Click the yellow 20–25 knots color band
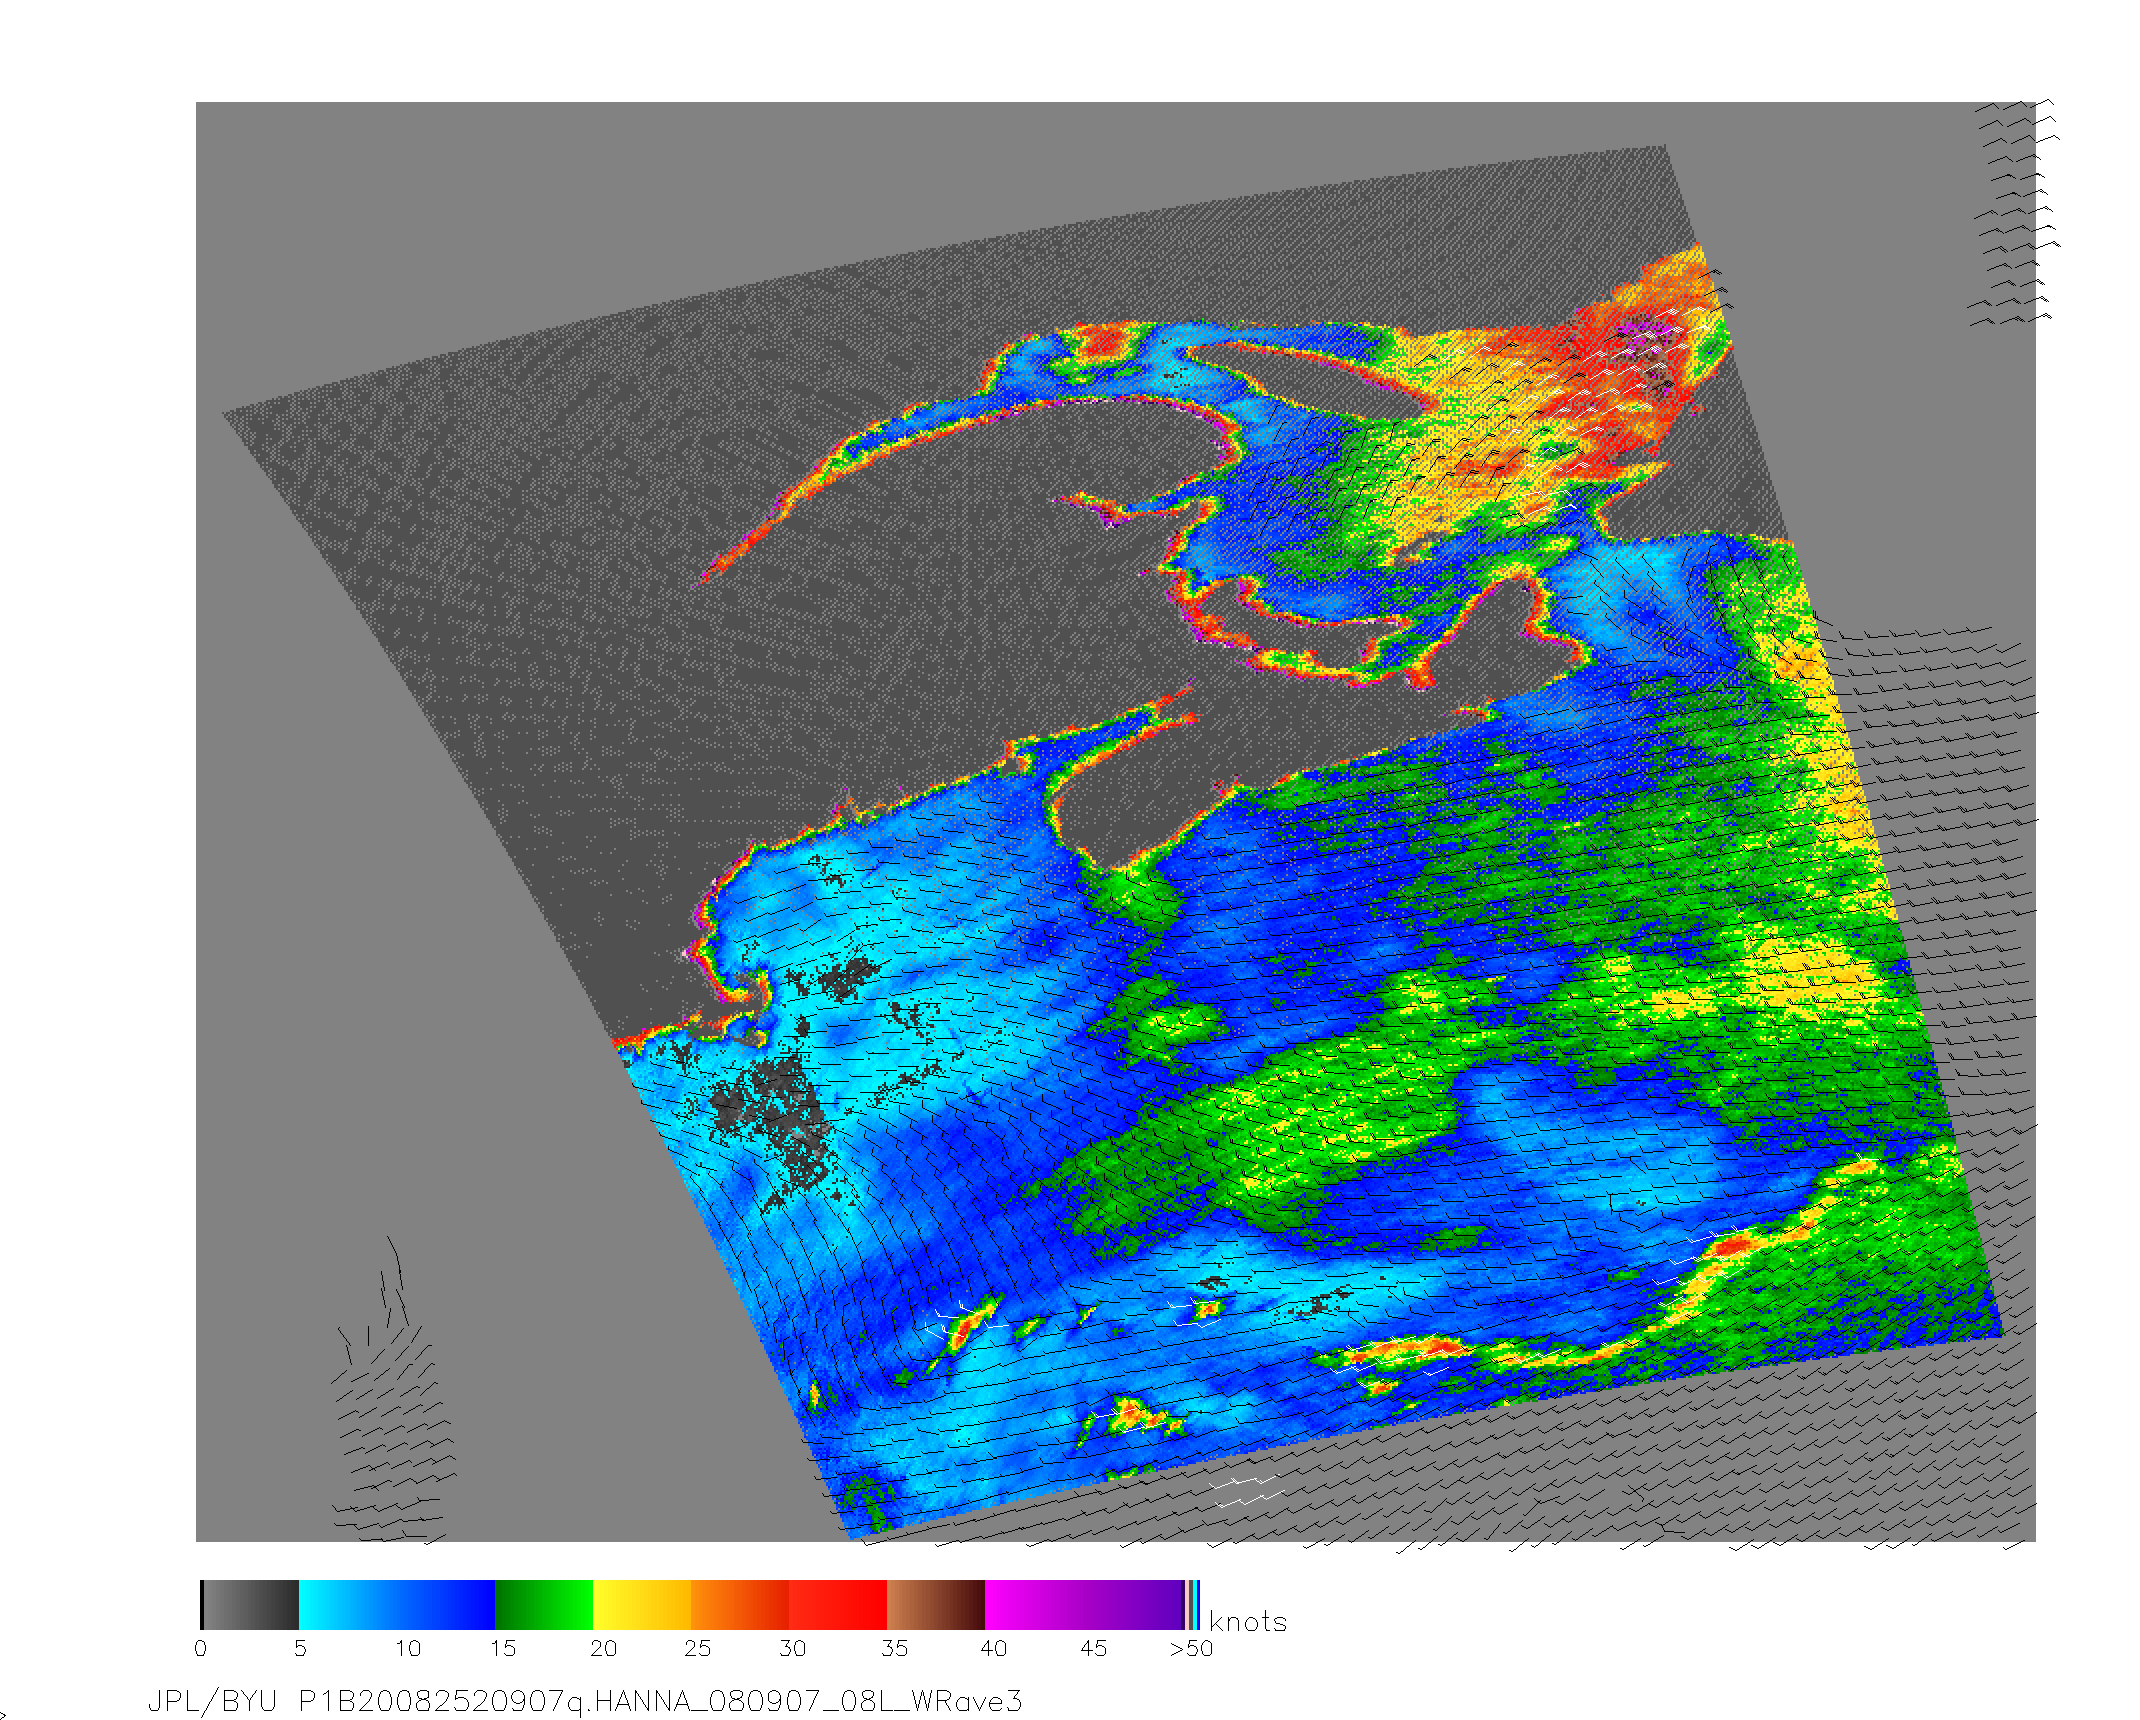2140x1720 pixels. [x=642, y=1605]
